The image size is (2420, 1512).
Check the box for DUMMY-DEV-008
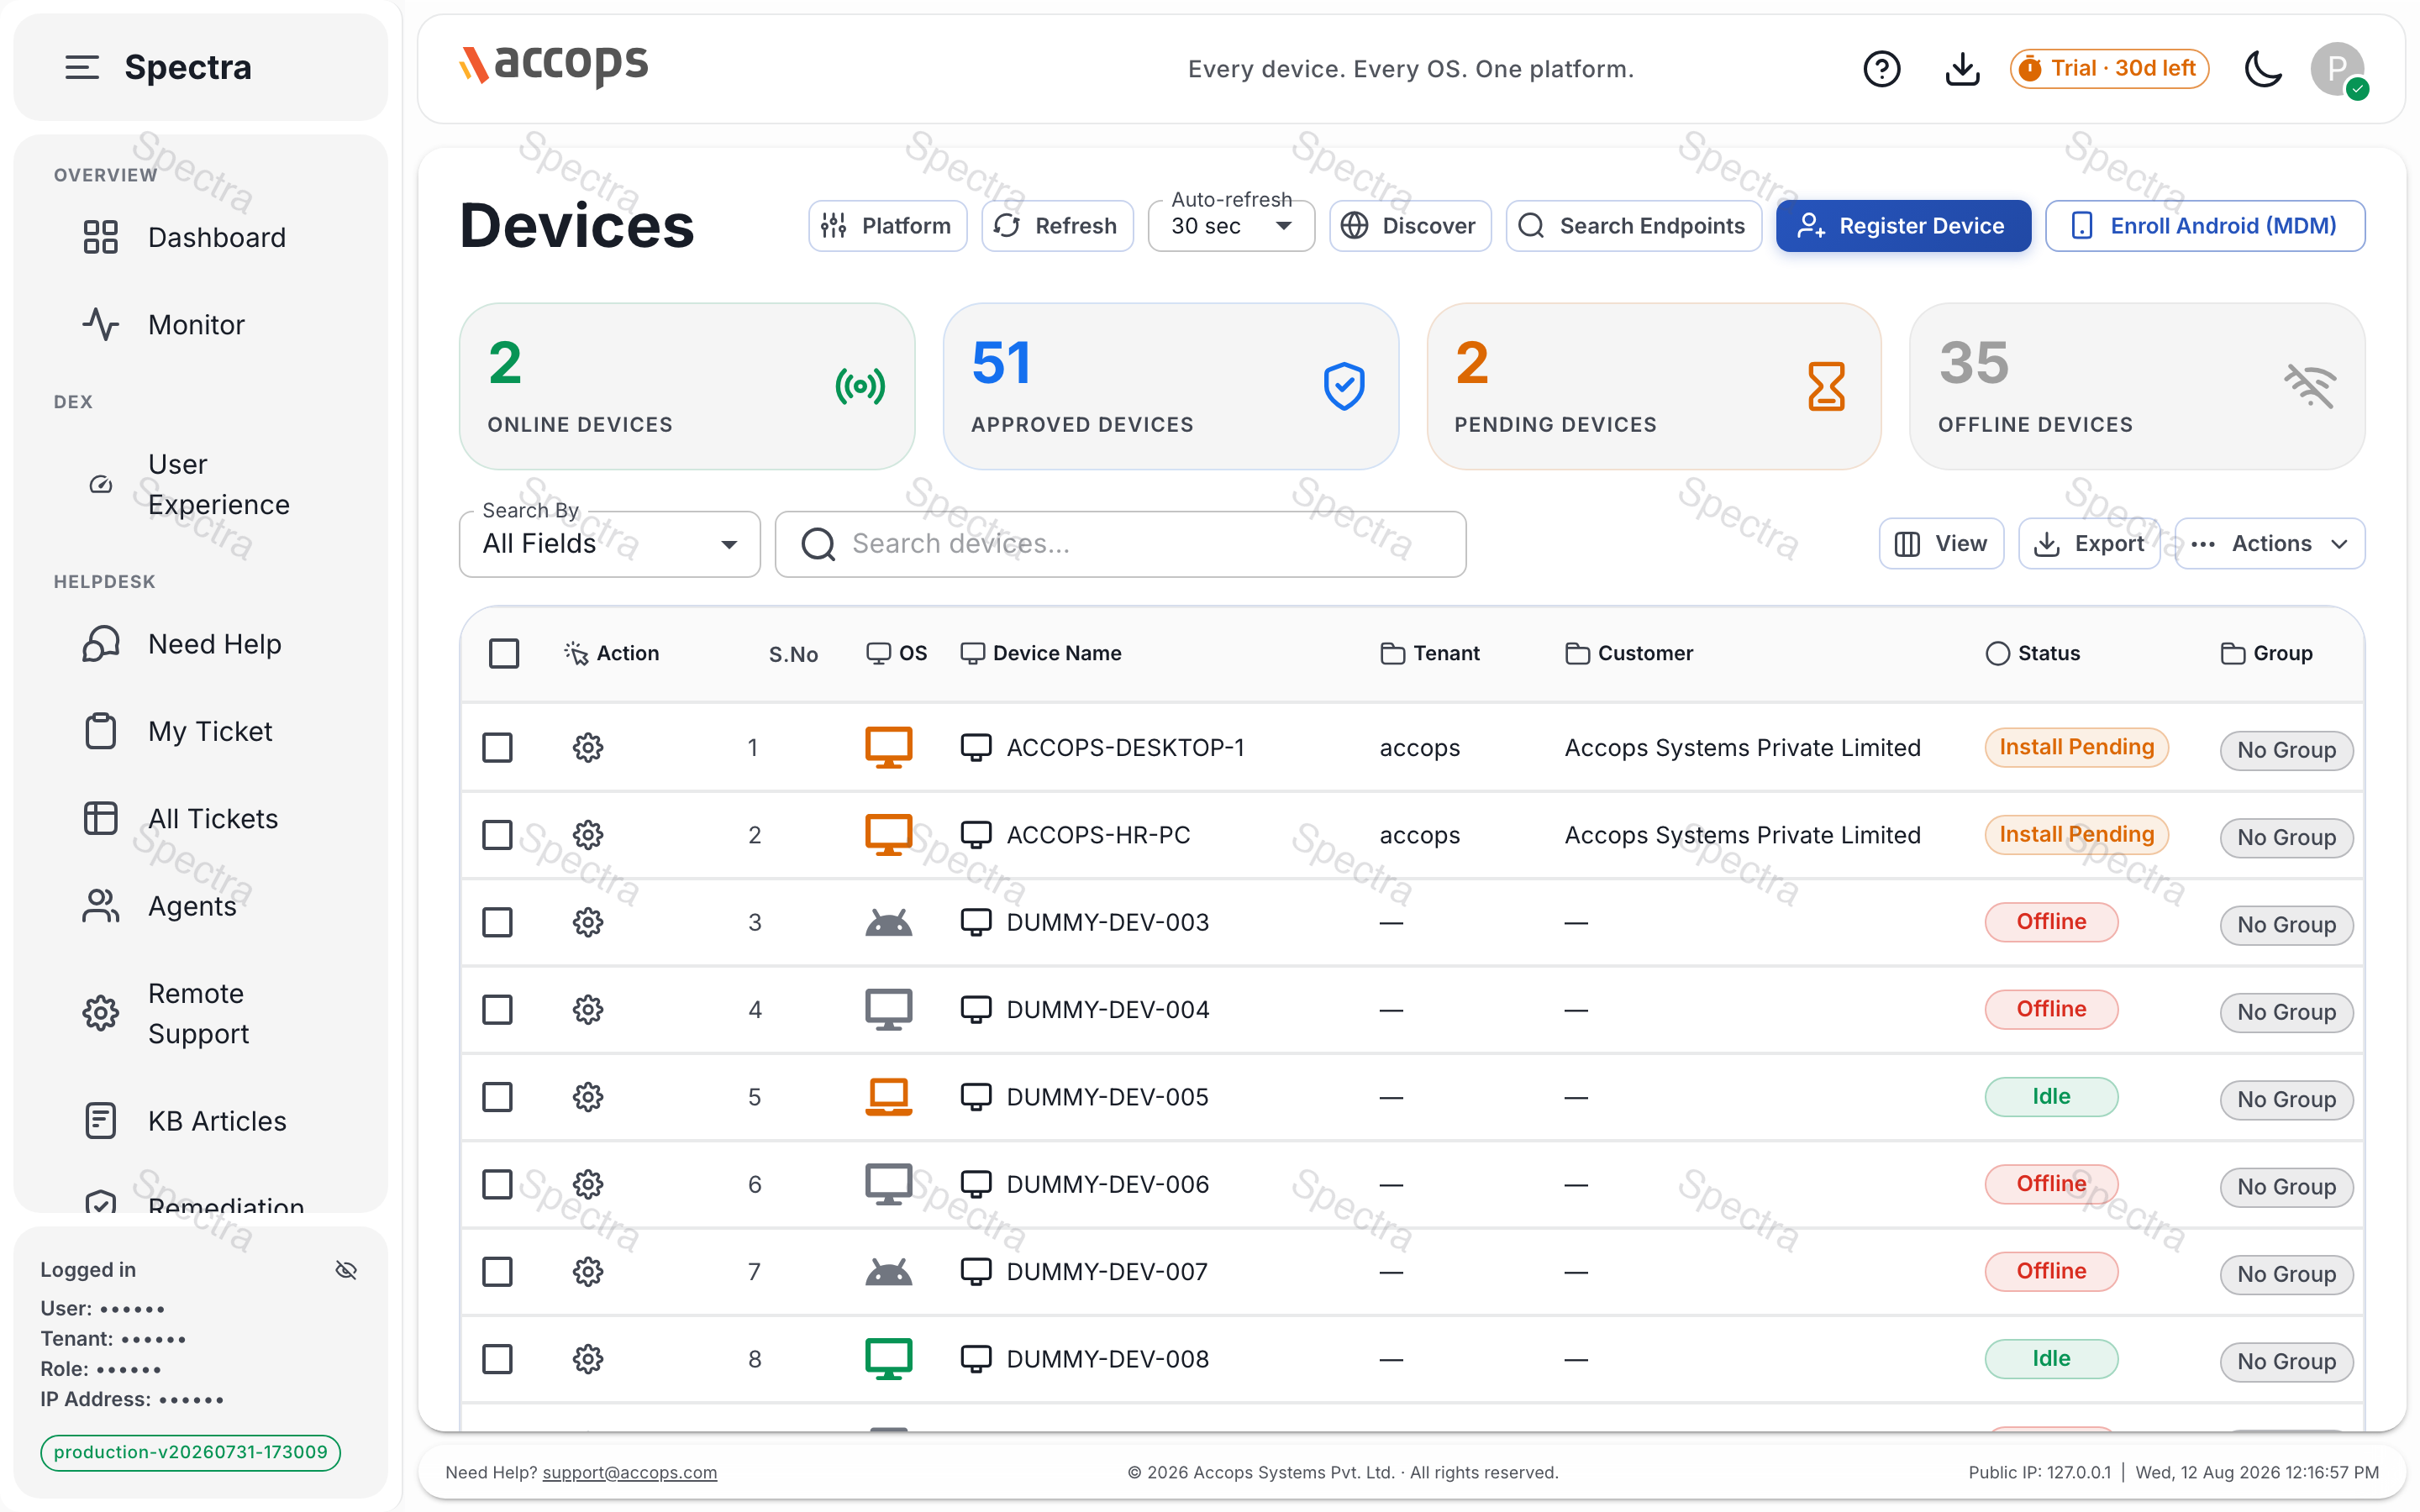click(x=497, y=1359)
